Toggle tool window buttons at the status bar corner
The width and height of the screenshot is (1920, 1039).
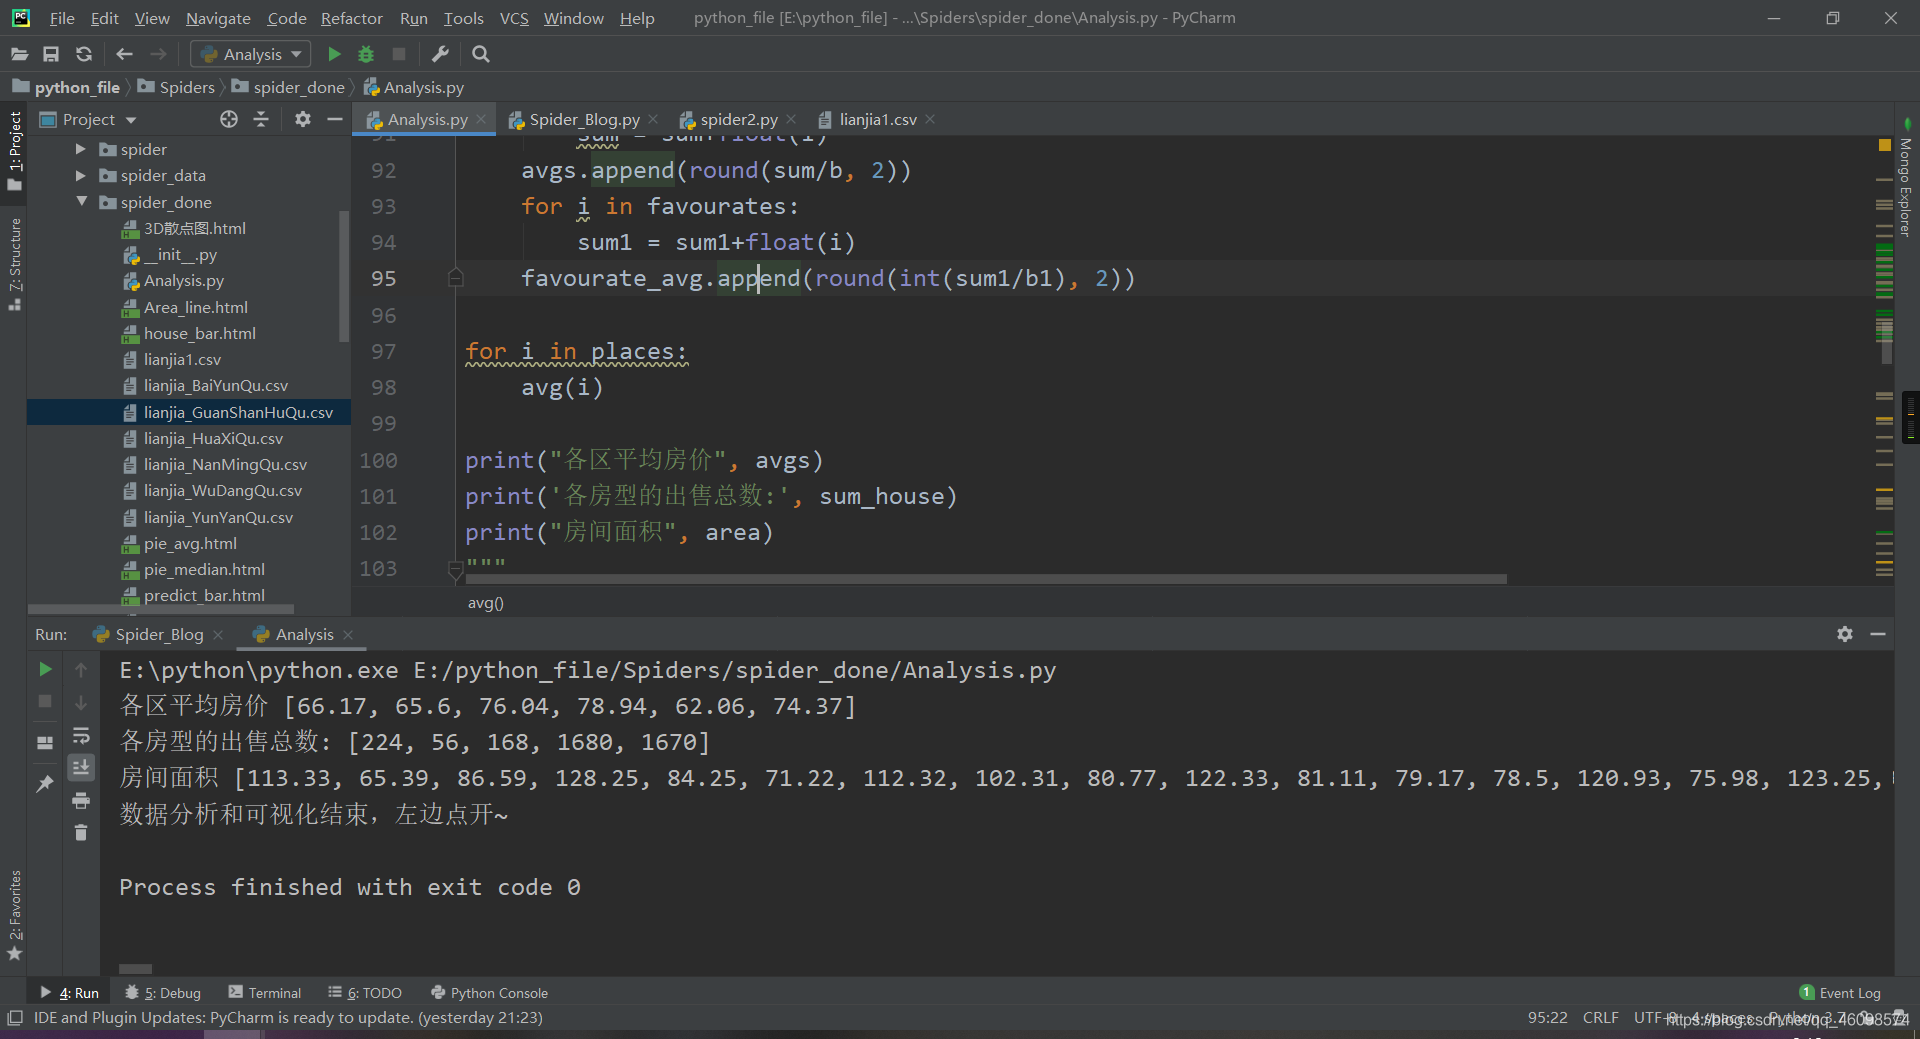(x=15, y=1018)
